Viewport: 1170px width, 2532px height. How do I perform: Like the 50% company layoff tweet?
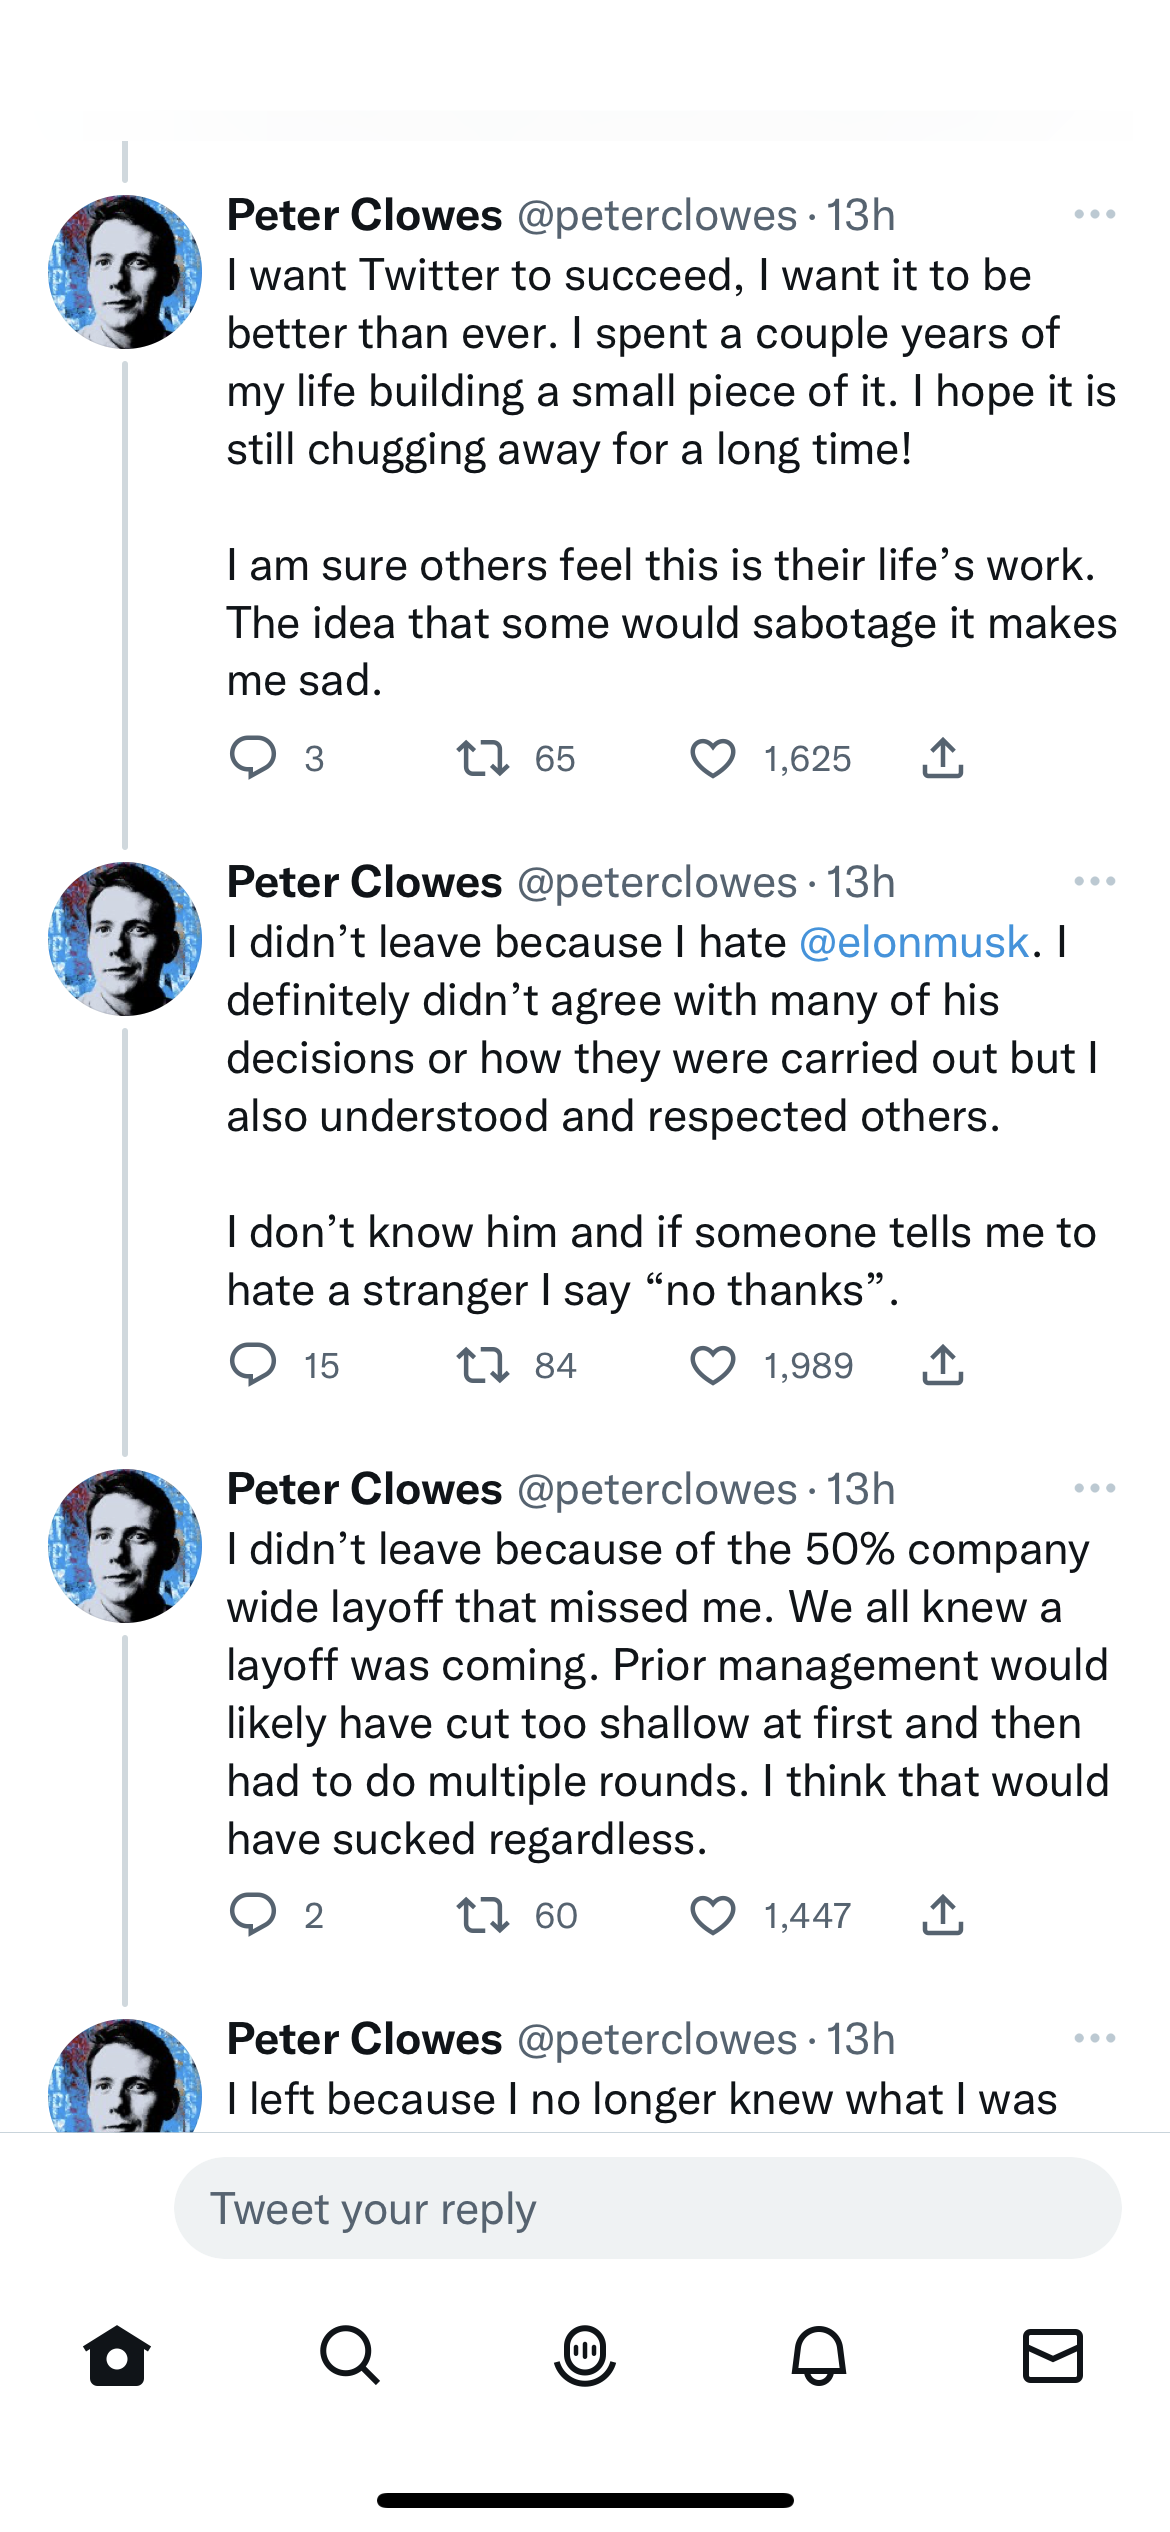click(x=713, y=1915)
